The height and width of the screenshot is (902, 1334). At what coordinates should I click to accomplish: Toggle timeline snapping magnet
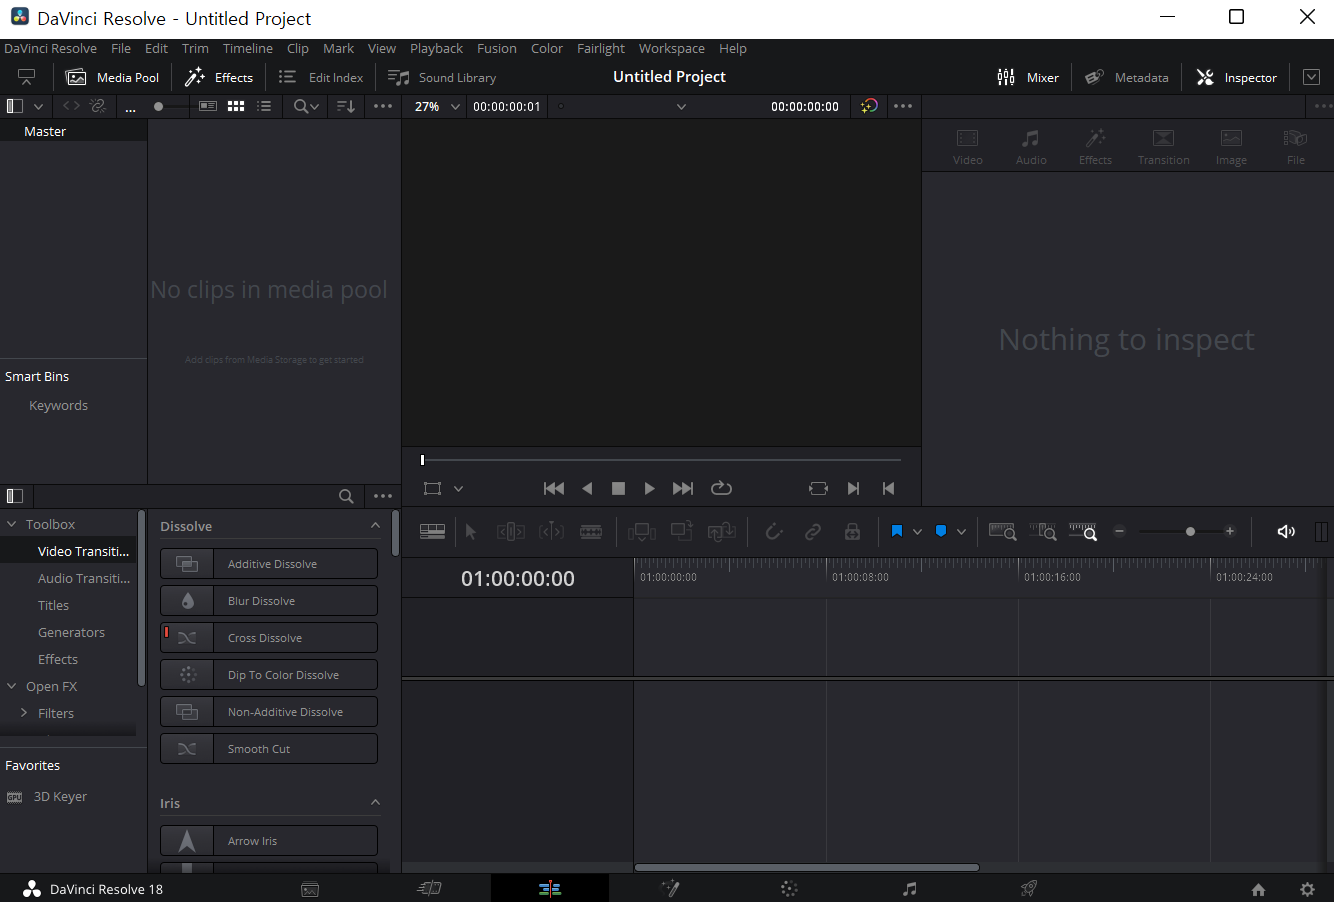tap(773, 531)
